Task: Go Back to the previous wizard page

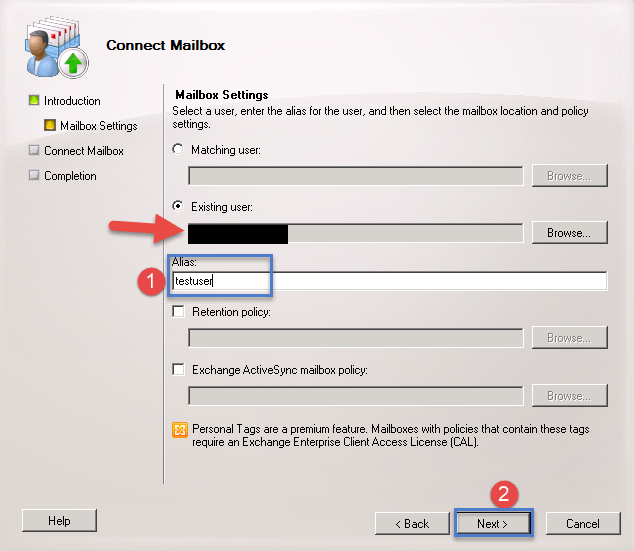Action: tap(411, 523)
